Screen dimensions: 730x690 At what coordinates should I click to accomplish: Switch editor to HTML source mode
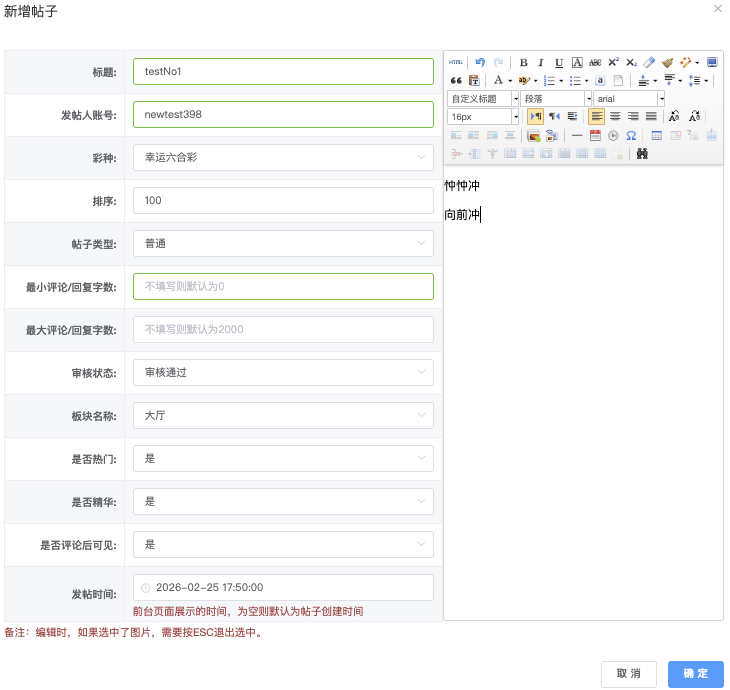coord(455,62)
